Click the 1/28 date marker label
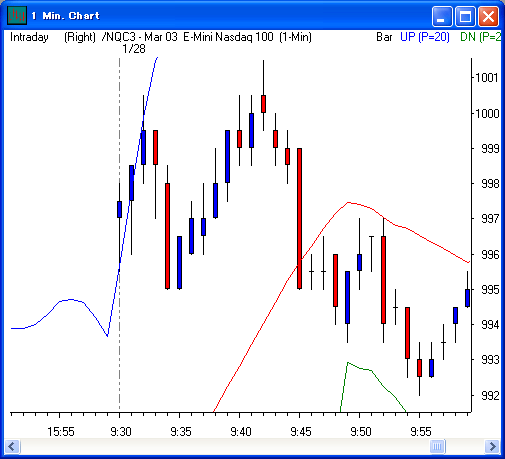This screenshot has width=505, height=459. 134,49
